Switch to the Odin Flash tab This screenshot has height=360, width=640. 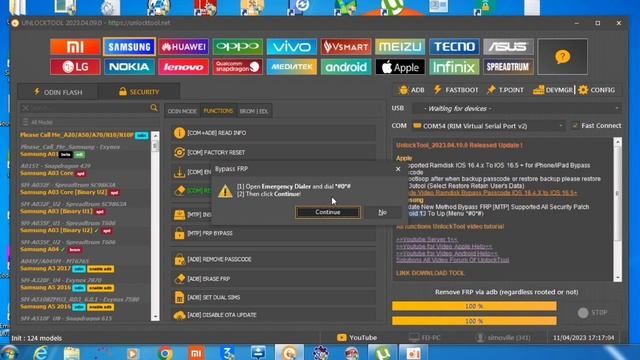tap(58, 92)
